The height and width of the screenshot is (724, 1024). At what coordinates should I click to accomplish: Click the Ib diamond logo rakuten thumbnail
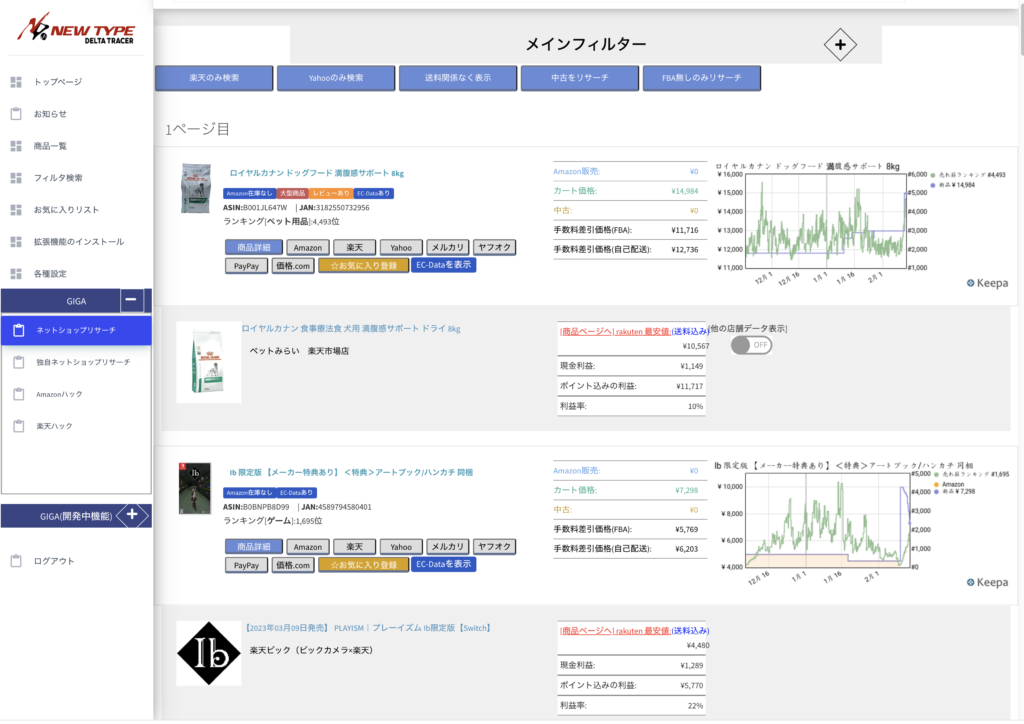click(x=209, y=653)
